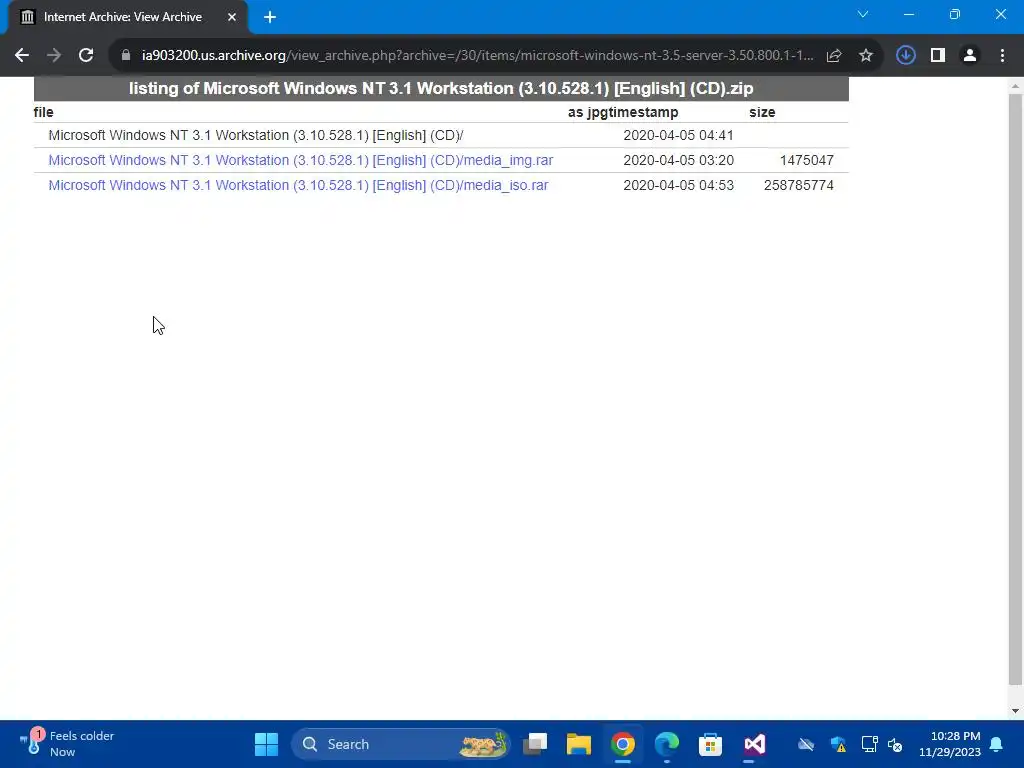Click the 'size' column header
Viewport: 1024px width, 768px height.
762,112
